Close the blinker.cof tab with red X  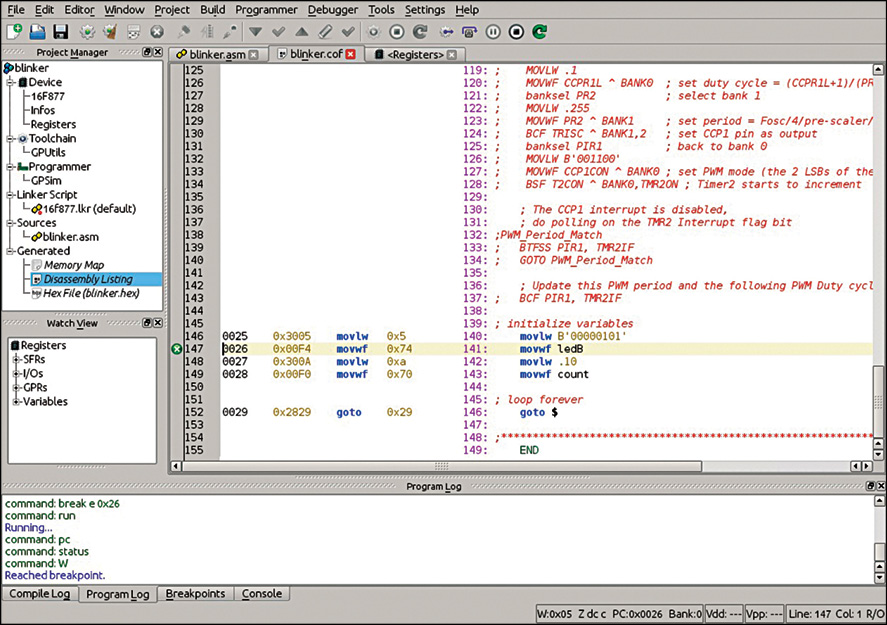click(x=351, y=54)
